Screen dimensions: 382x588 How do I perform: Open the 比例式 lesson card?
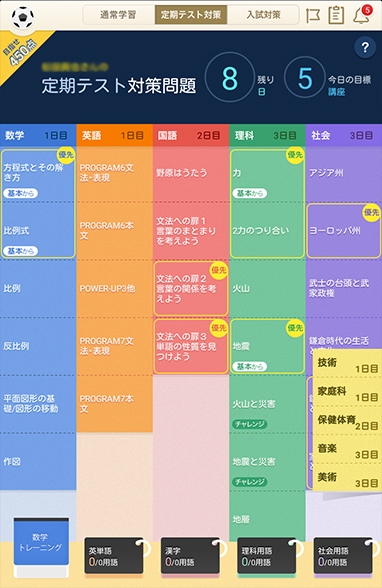(x=38, y=231)
